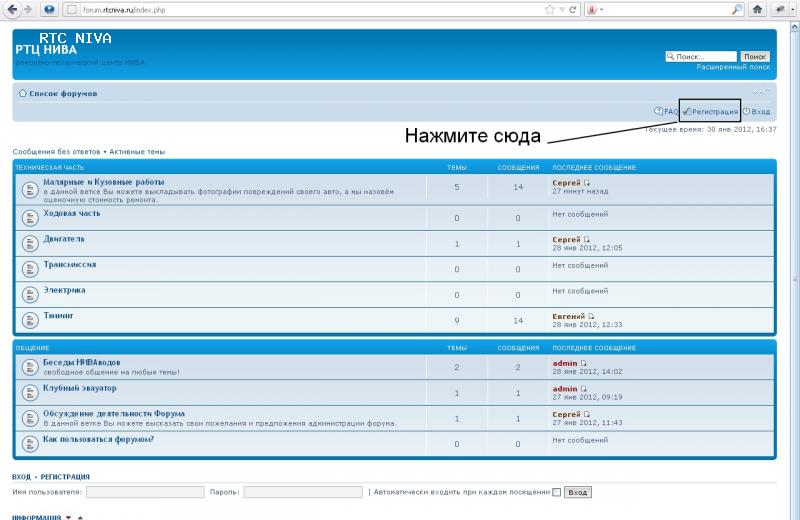800x520 pixels.
Task: Click the forum icon for Малярные и Кузовные работы
Action: point(30,190)
